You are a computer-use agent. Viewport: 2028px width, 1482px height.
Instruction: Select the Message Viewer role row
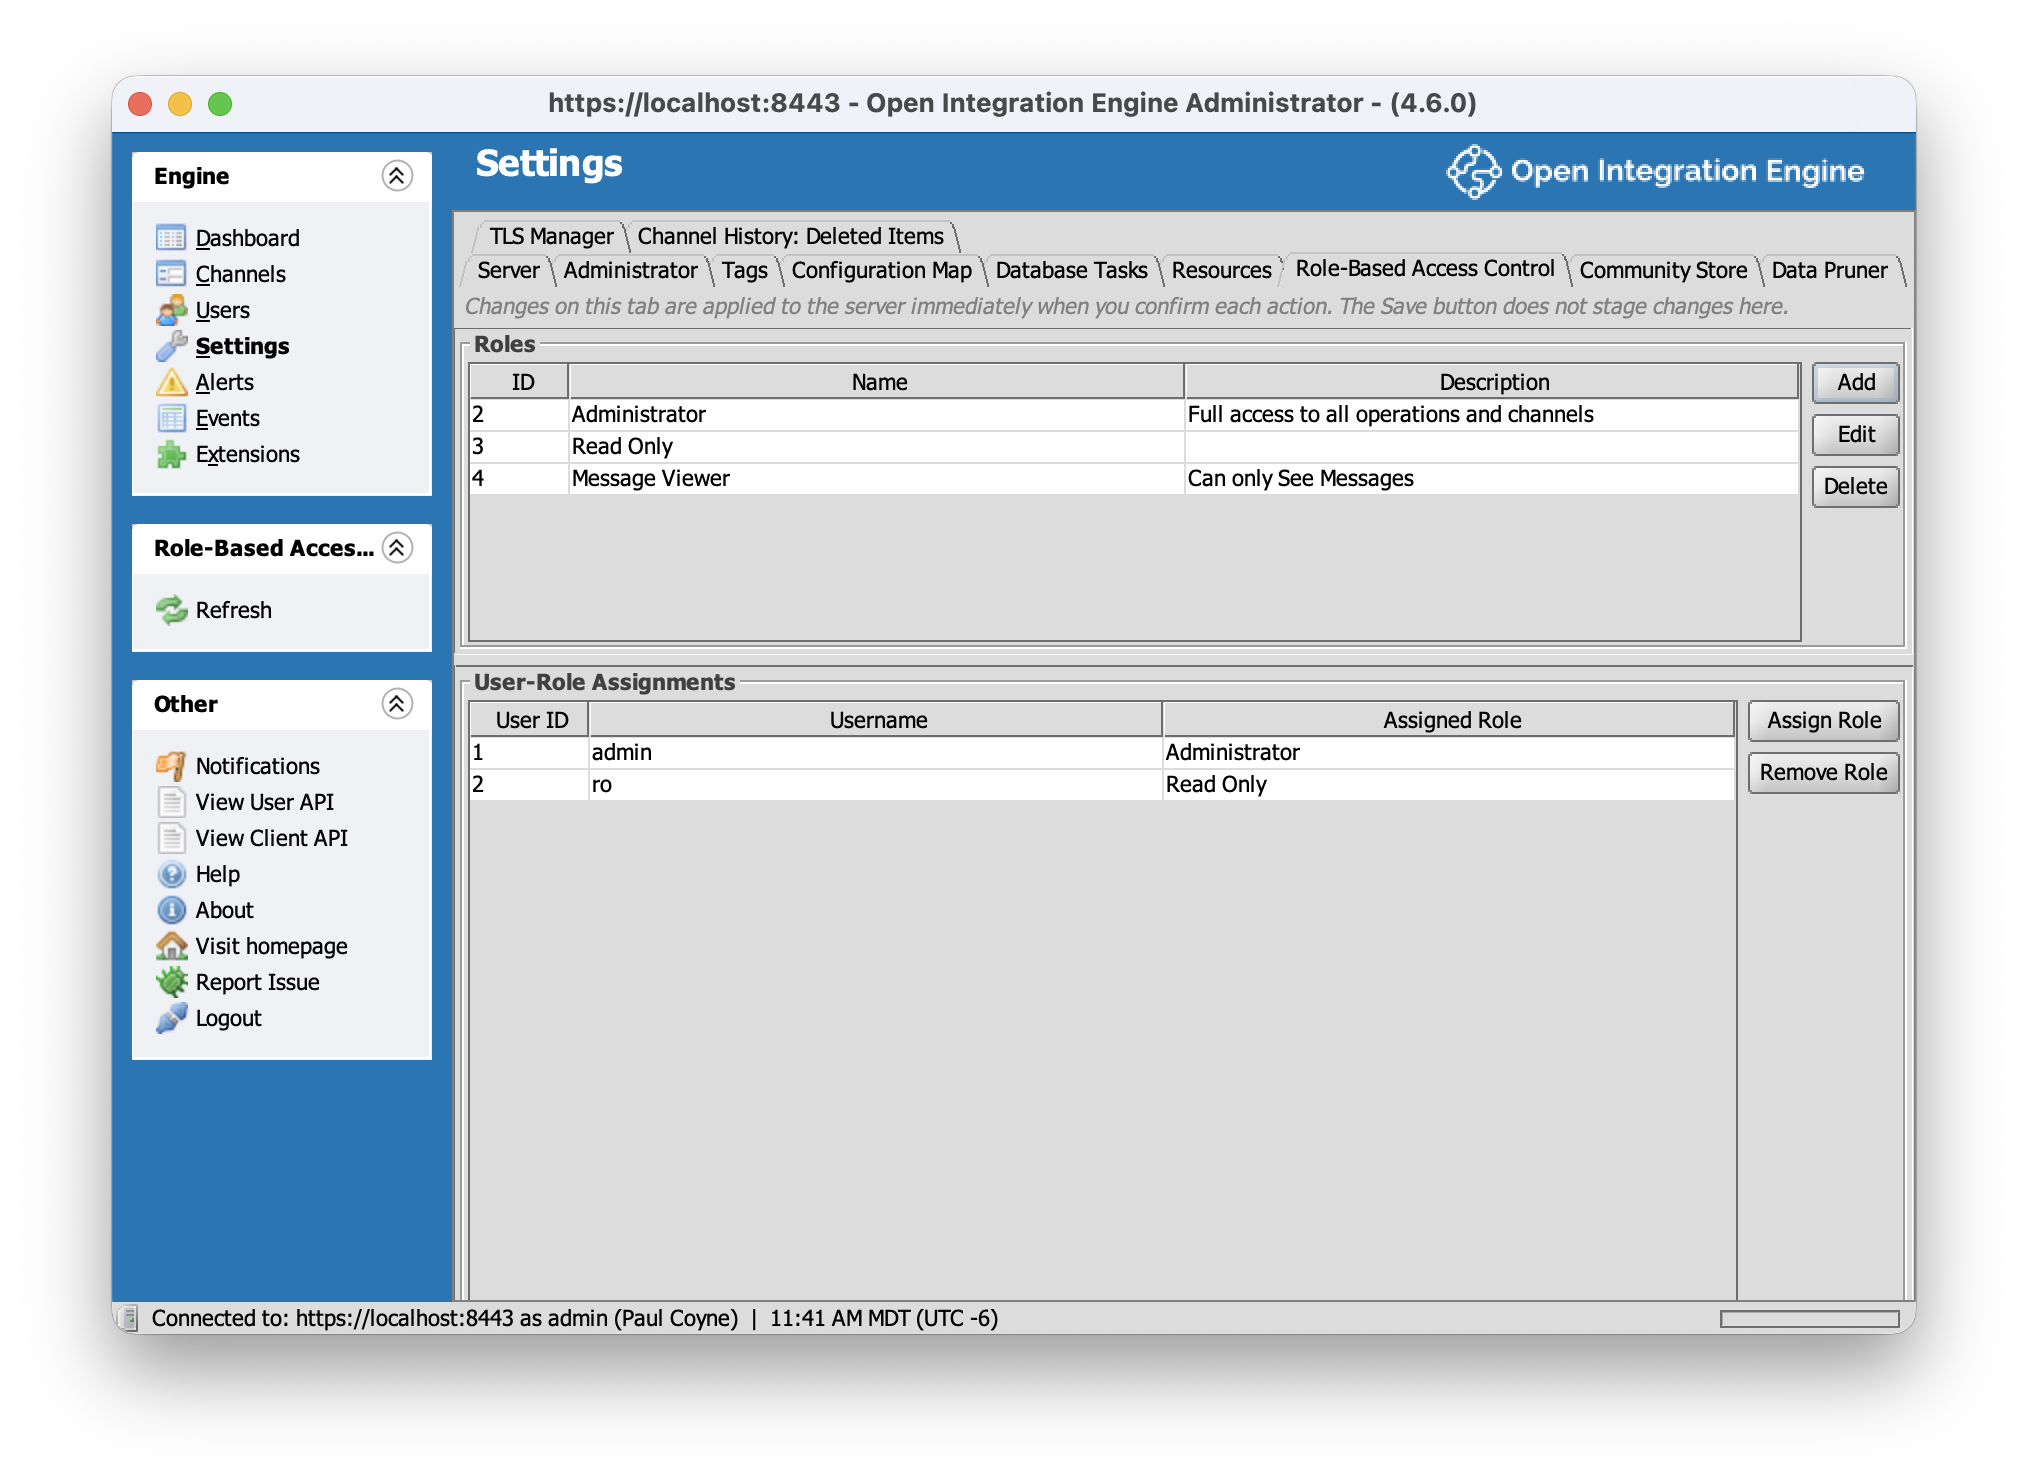[1134, 478]
